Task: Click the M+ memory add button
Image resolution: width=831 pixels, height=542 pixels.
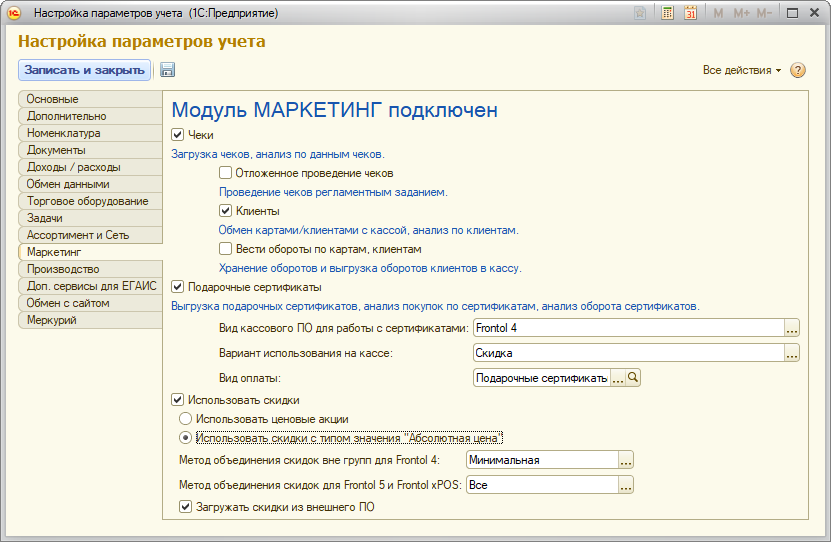Action: pos(741,13)
